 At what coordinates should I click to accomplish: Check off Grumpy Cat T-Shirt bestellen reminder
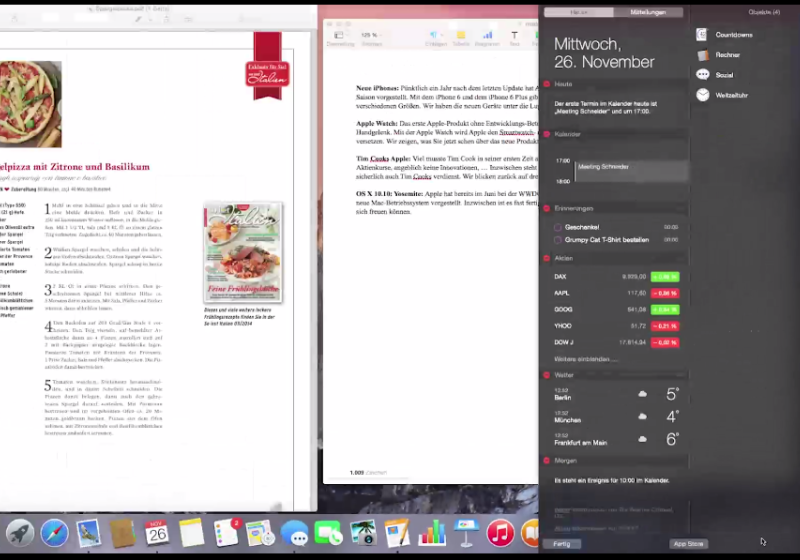point(558,240)
